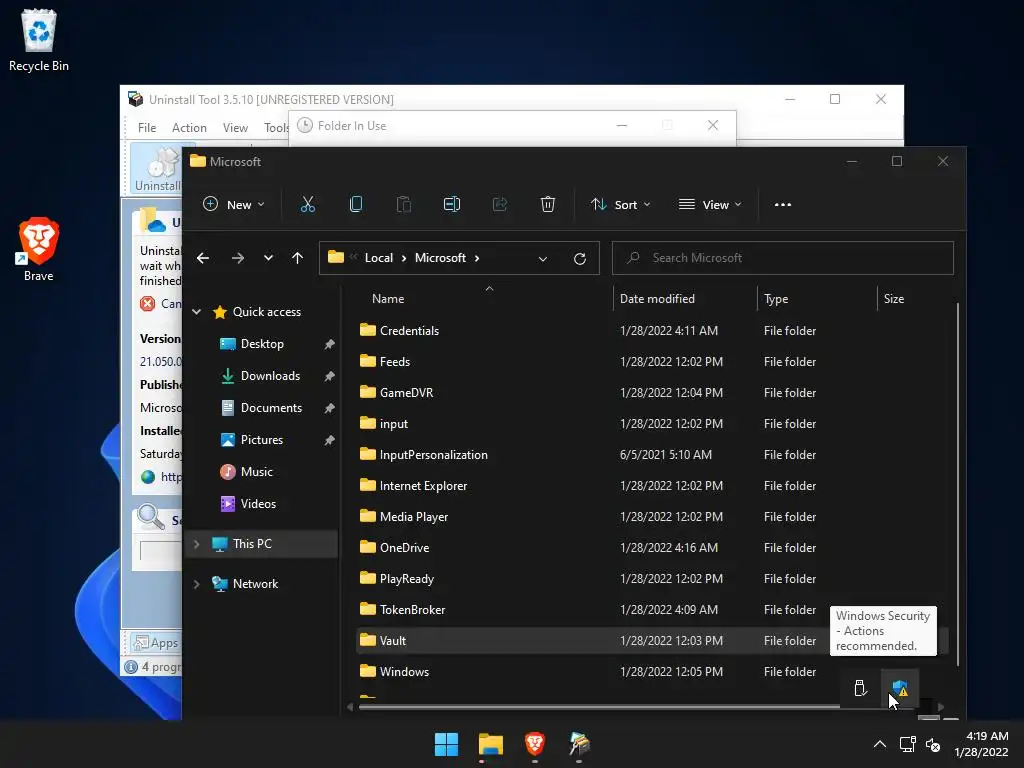Open the New item dropdown
The height and width of the screenshot is (768, 1024).
click(233, 204)
